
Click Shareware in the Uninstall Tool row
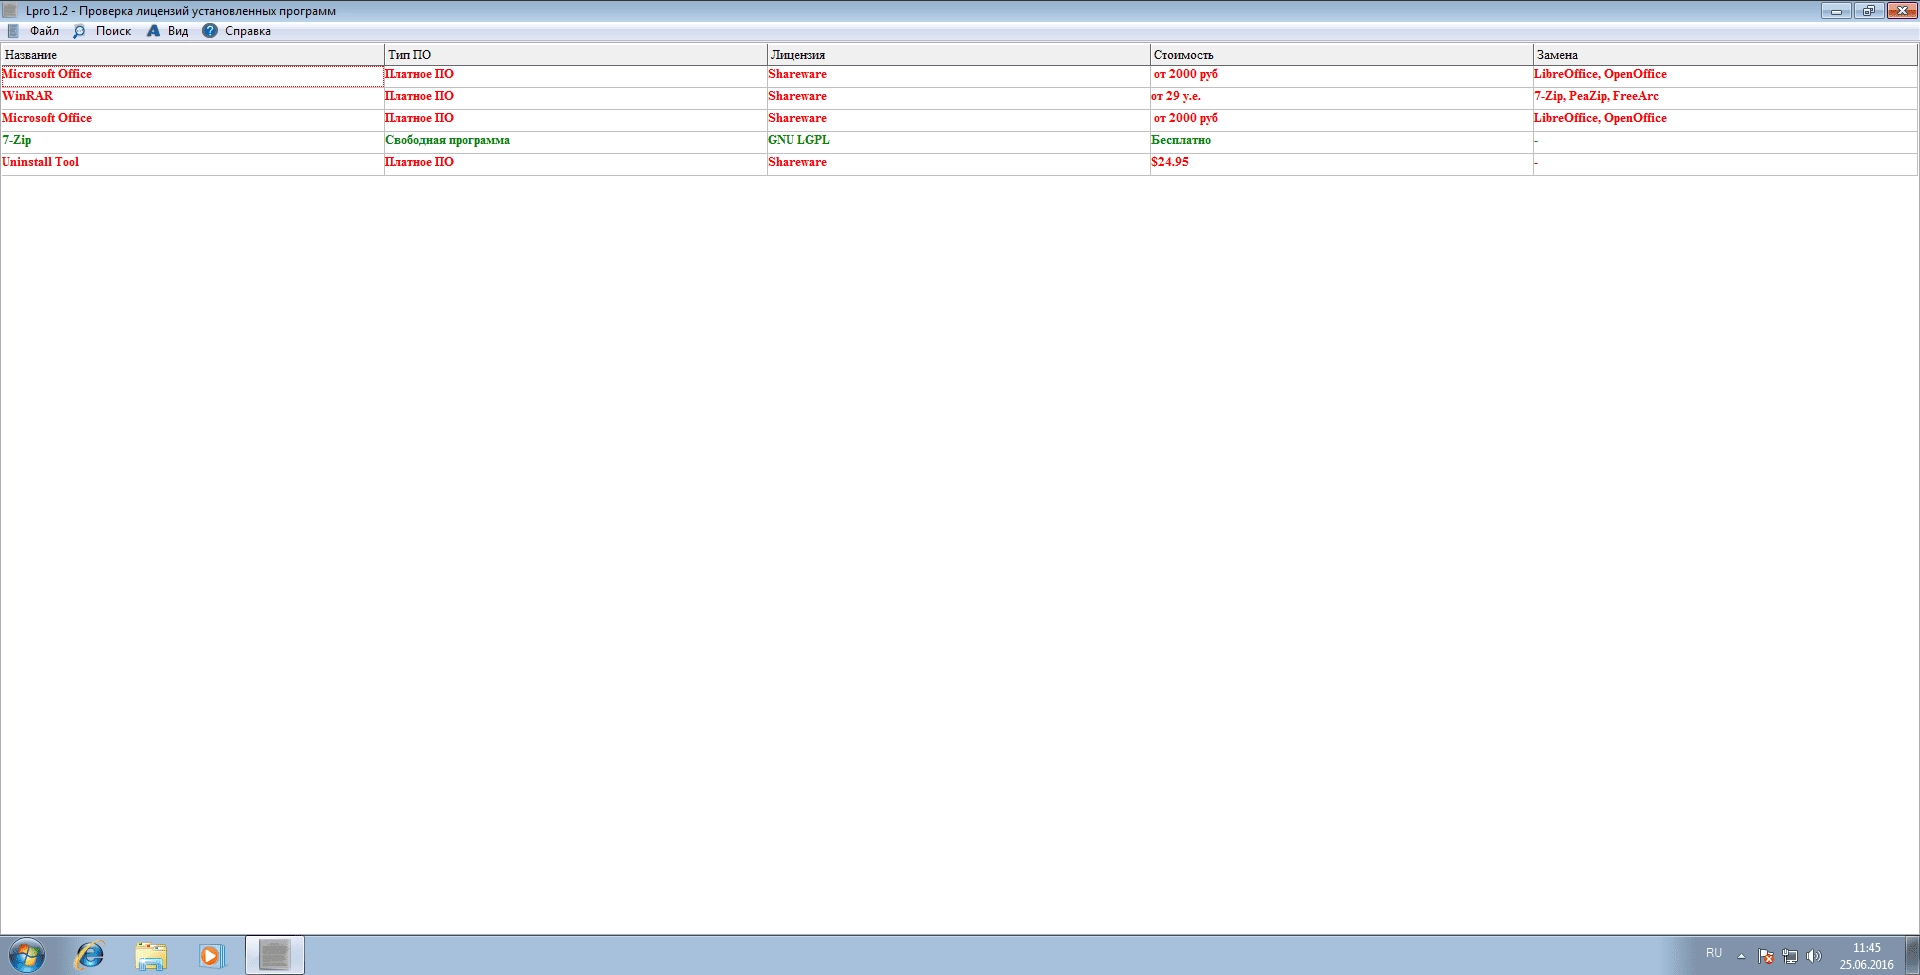pyautogui.click(x=958, y=163)
